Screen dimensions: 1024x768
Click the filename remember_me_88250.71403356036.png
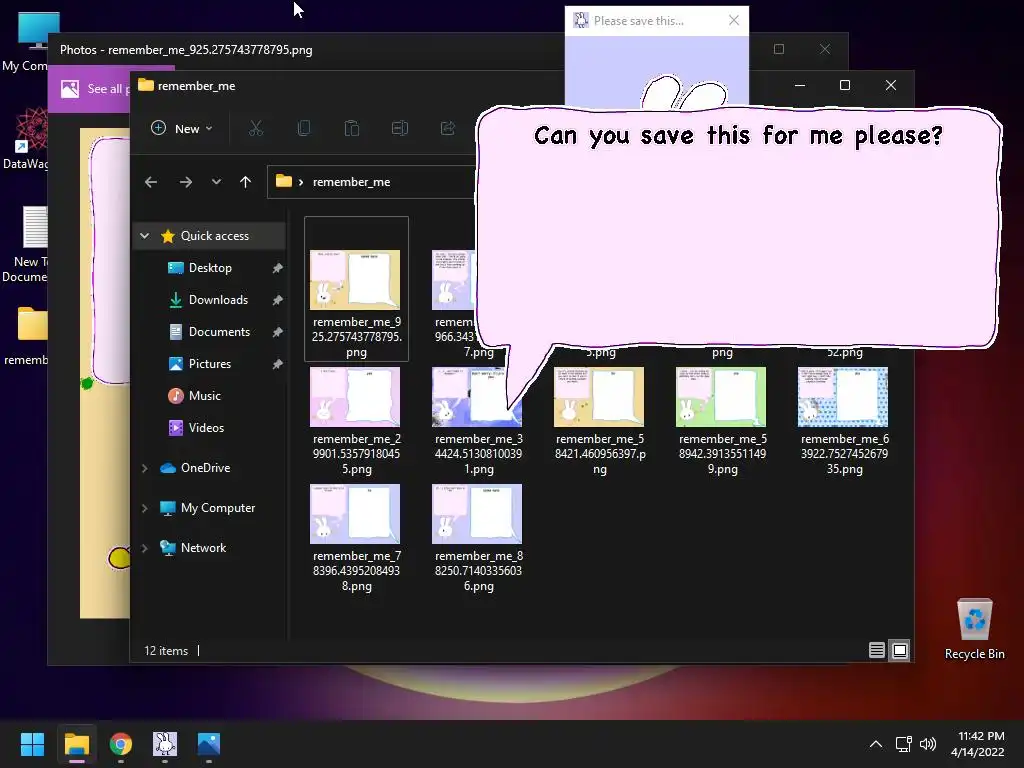point(479,571)
